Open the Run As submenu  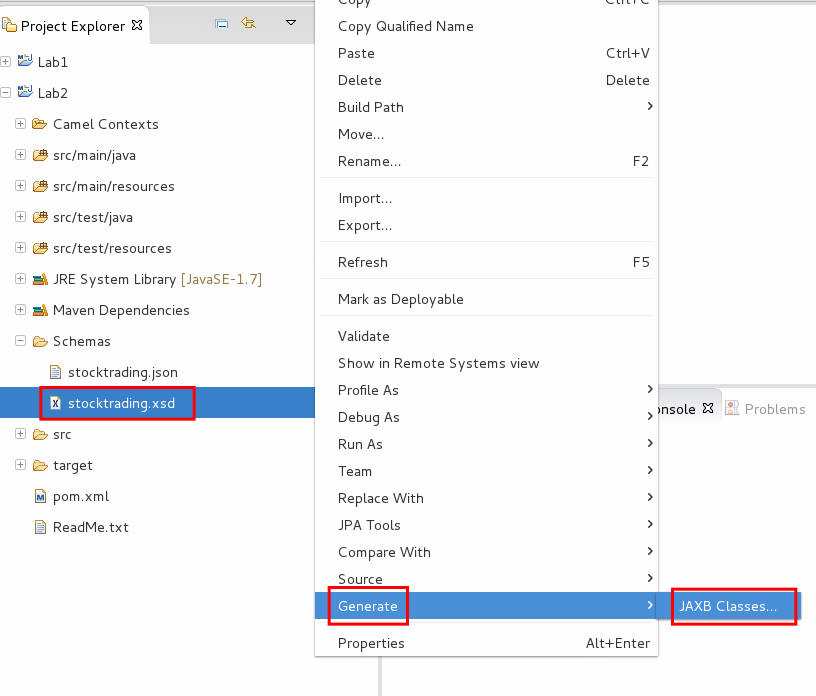360,444
